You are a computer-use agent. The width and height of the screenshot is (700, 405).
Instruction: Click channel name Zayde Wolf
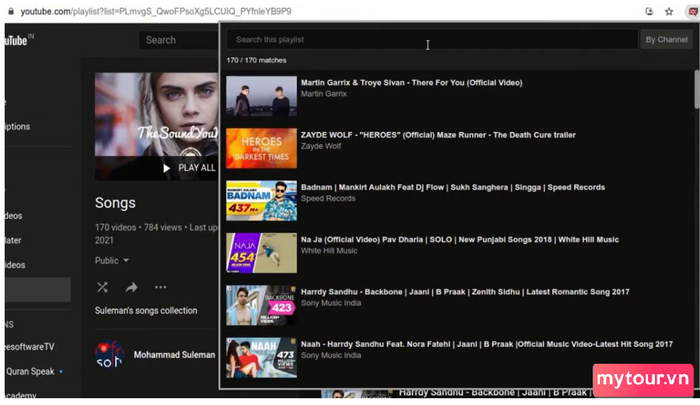point(321,146)
